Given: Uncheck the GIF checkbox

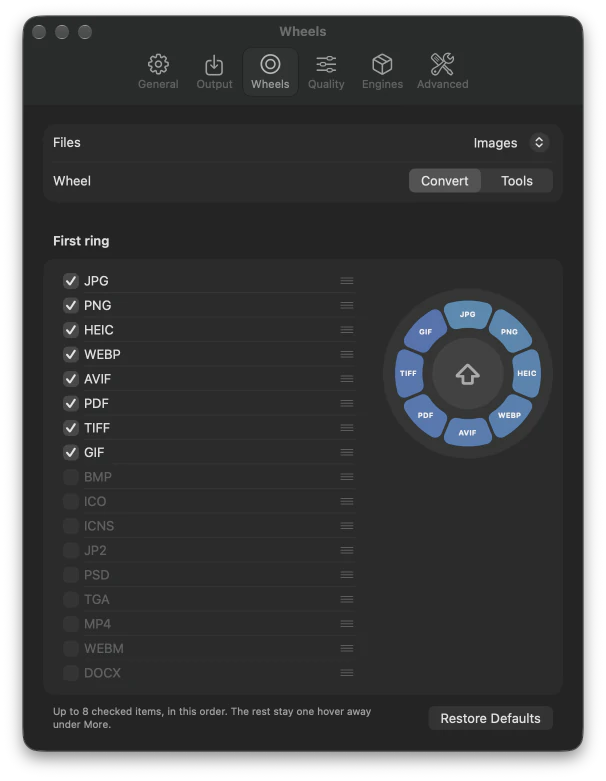Looking at the screenshot, I should point(71,452).
